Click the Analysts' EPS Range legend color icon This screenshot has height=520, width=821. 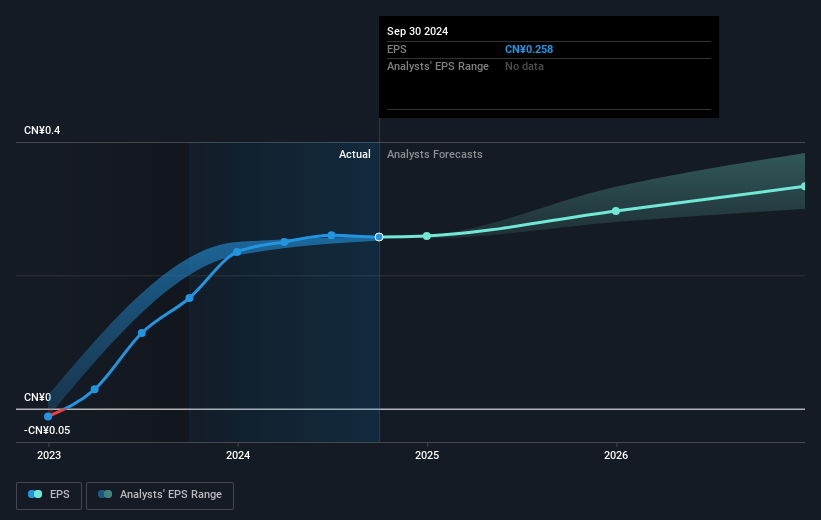pos(105,494)
